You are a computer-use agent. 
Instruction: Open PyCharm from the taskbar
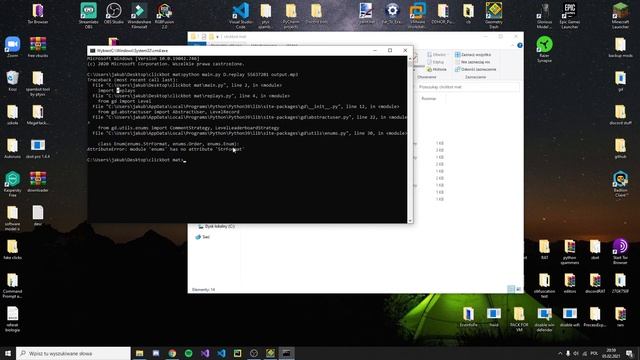tap(238, 353)
